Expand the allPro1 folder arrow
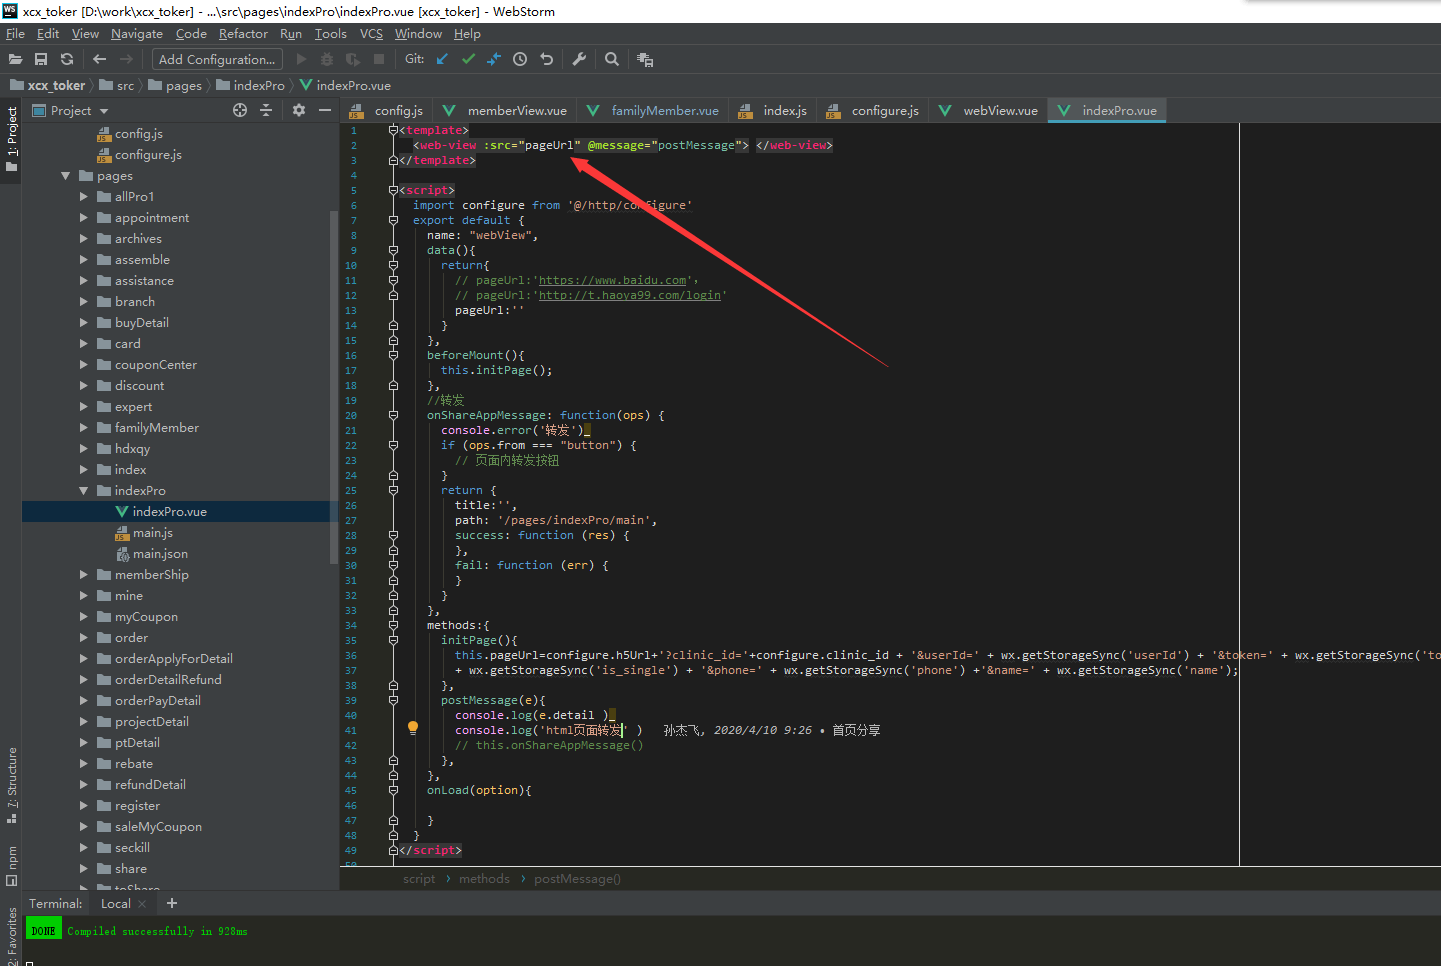 [x=84, y=197]
